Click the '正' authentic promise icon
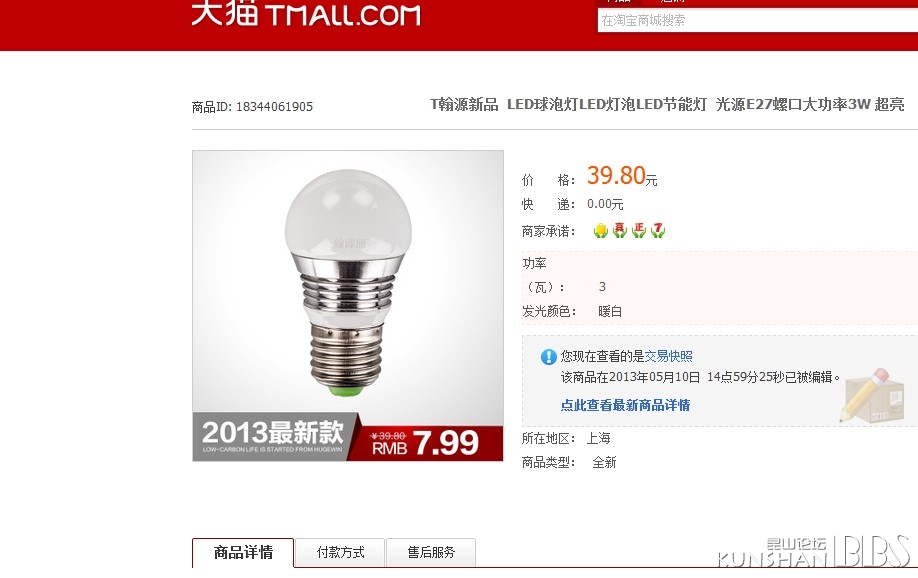This screenshot has height=578, width=918. click(639, 230)
